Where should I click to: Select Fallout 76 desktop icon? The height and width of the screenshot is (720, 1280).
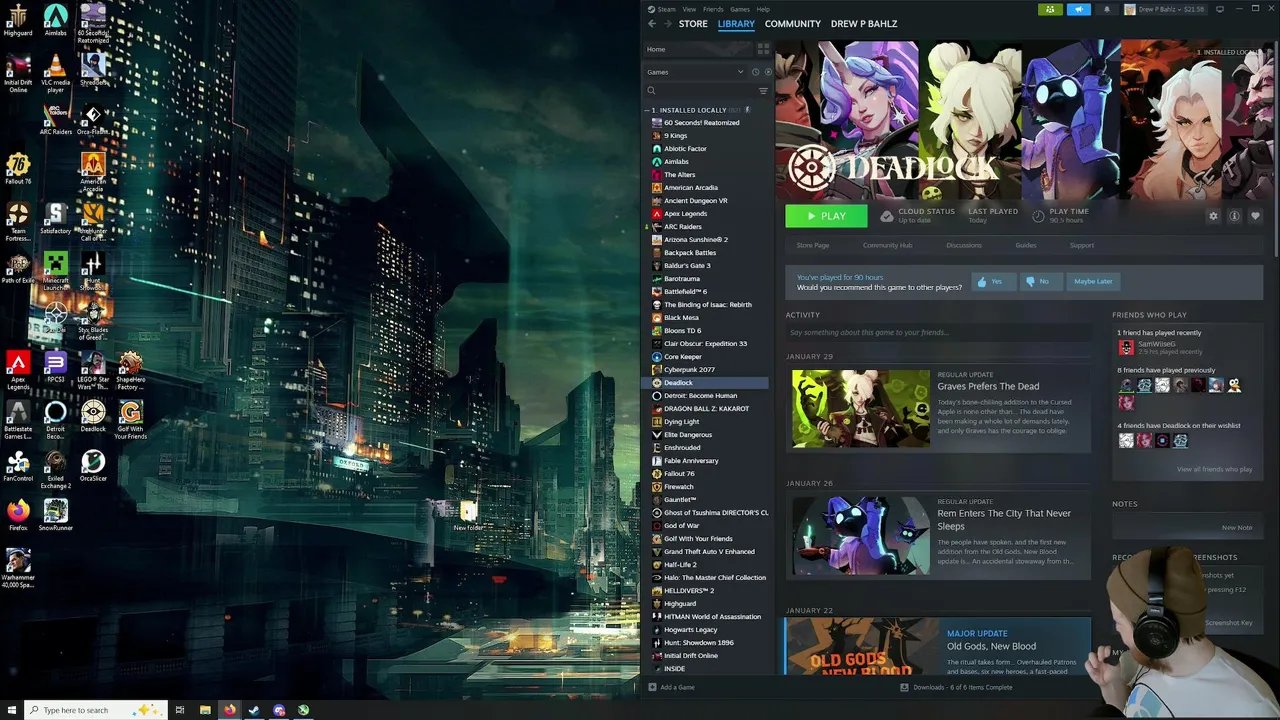pyautogui.click(x=18, y=169)
